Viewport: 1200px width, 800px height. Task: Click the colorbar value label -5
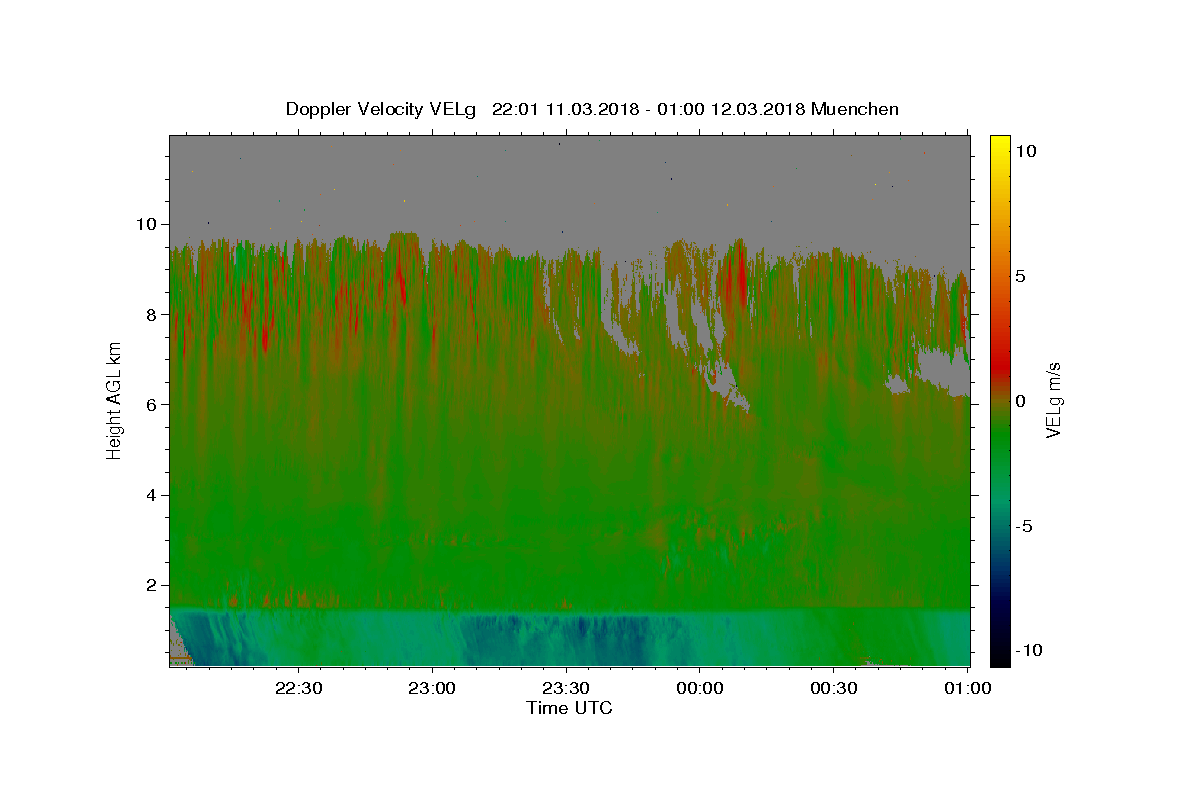coord(1025,526)
